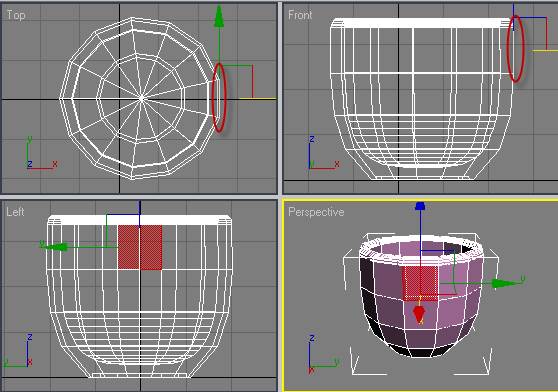Click the Front viewport label
Viewport: 558px width, 392px height.
[300, 15]
